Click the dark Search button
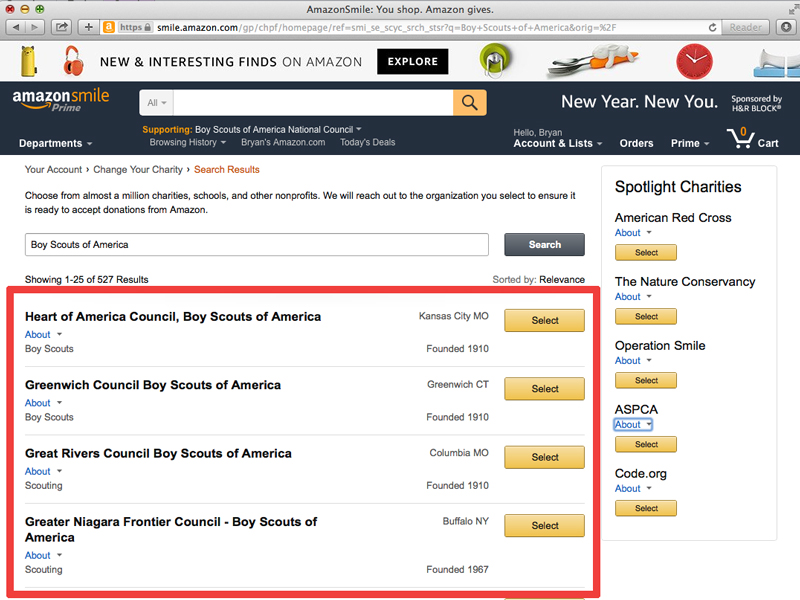The height and width of the screenshot is (600, 800). tap(544, 245)
